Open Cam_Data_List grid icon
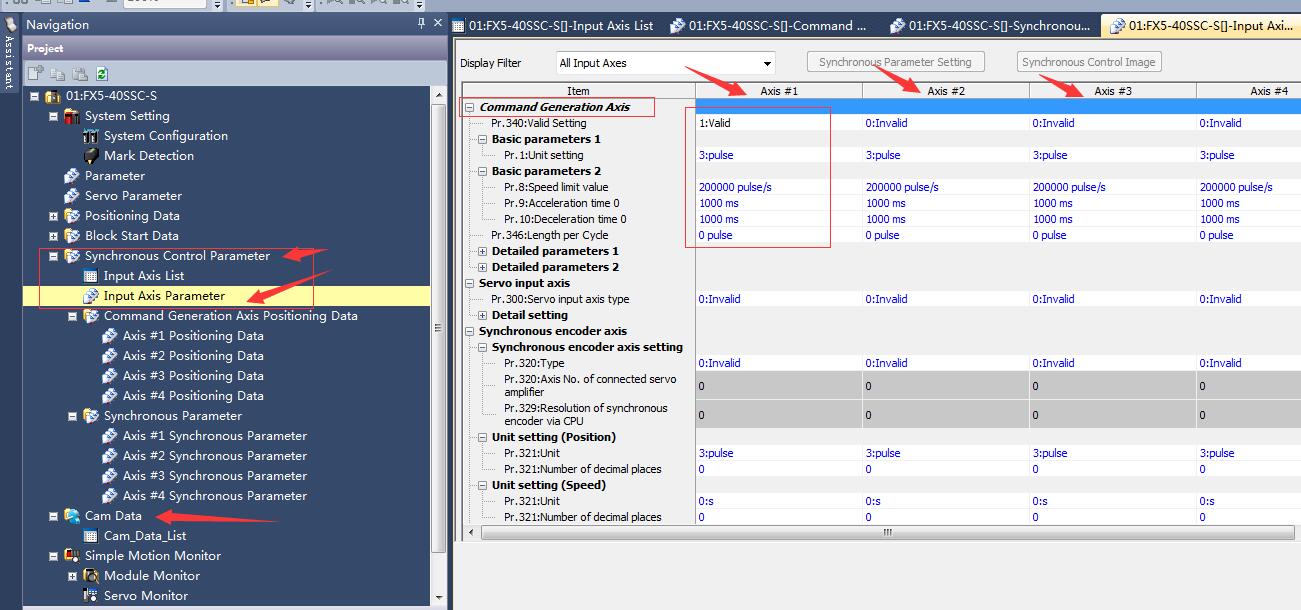 pyautogui.click(x=91, y=536)
